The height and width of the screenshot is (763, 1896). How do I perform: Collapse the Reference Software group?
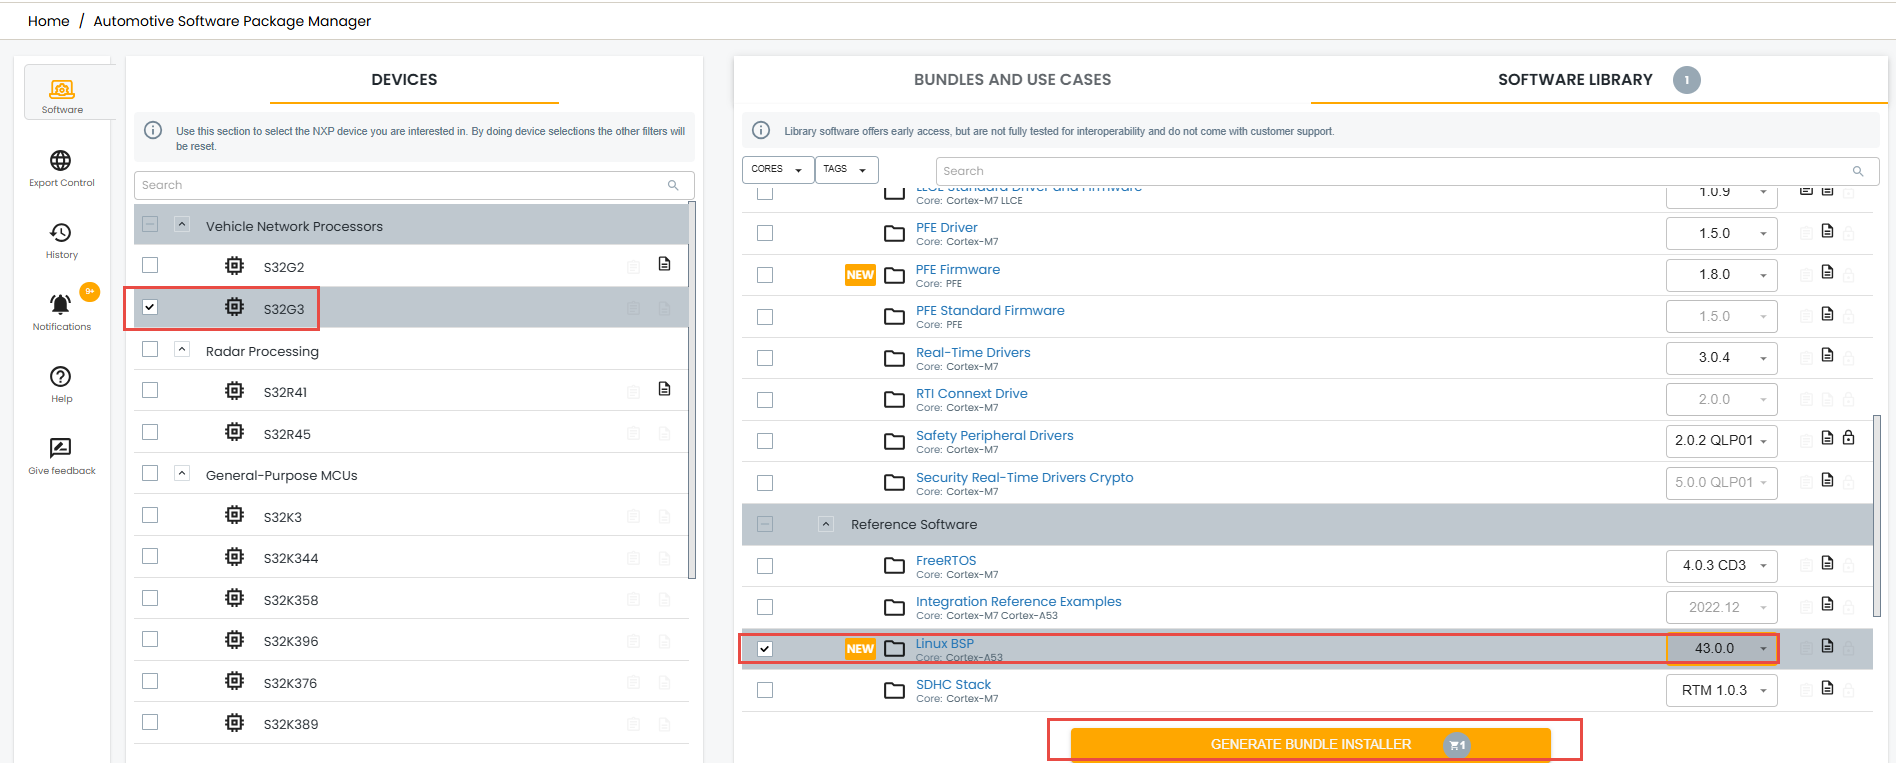(x=826, y=524)
